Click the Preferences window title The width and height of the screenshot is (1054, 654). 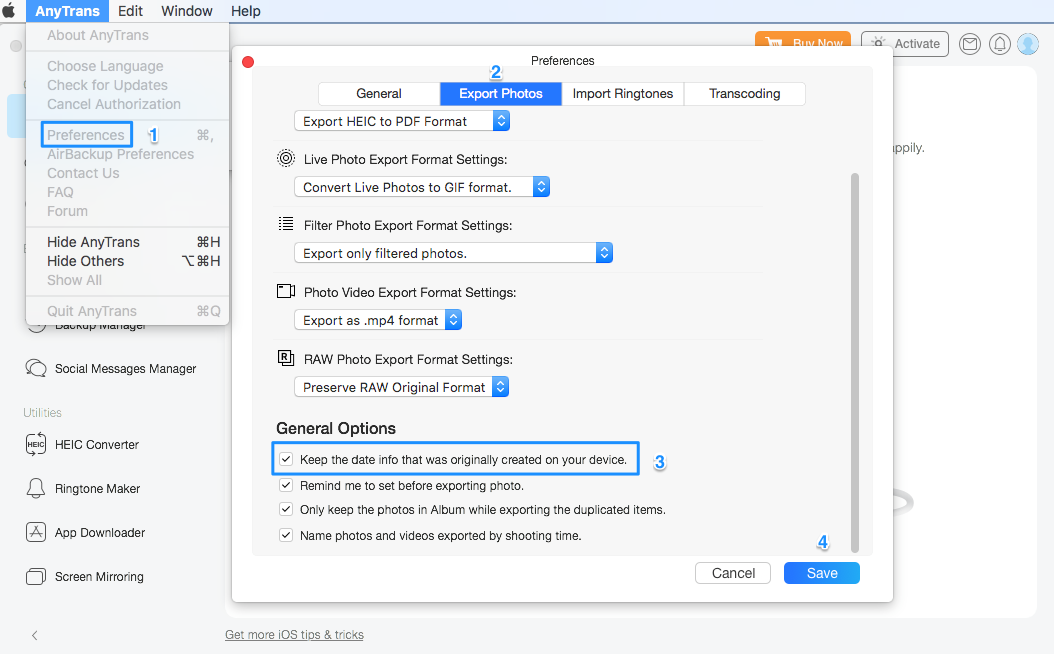[x=563, y=60]
